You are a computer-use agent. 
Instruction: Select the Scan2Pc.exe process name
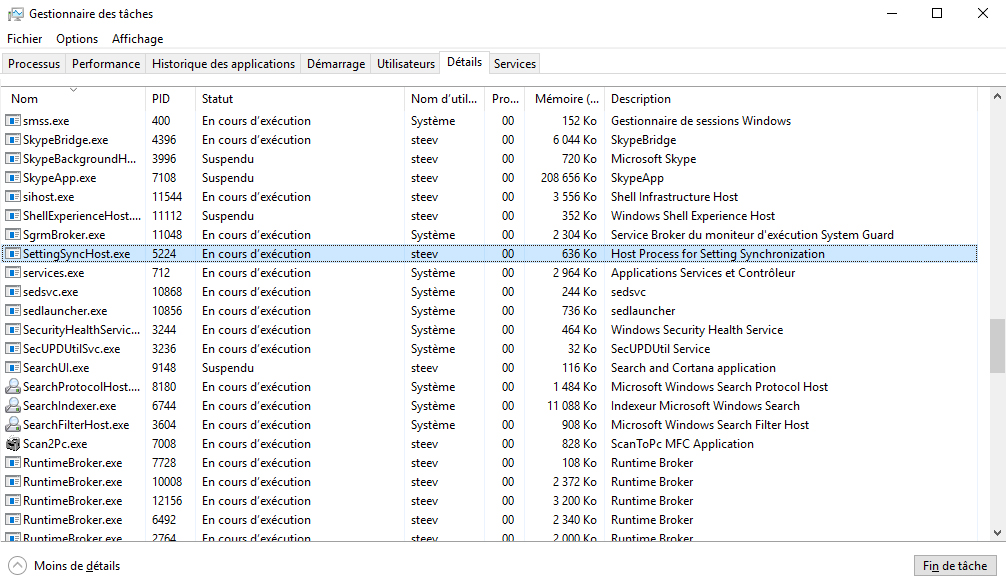point(55,444)
